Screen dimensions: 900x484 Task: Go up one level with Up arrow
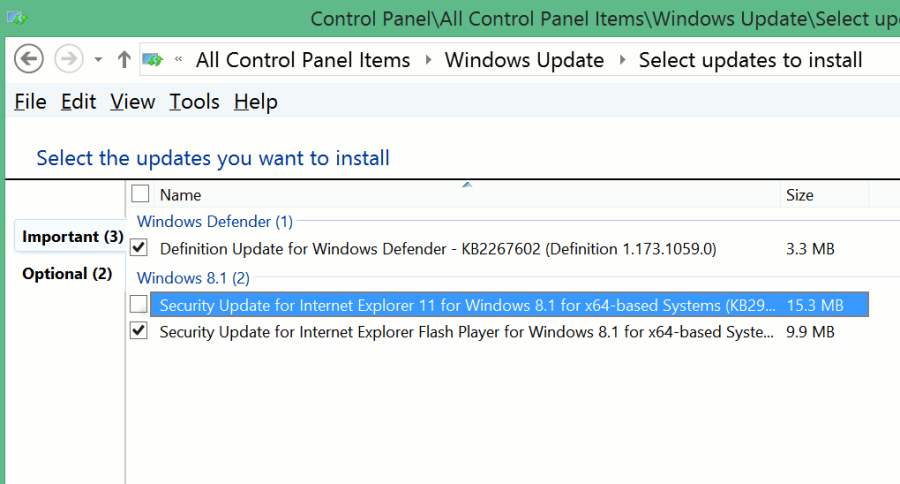click(x=124, y=60)
